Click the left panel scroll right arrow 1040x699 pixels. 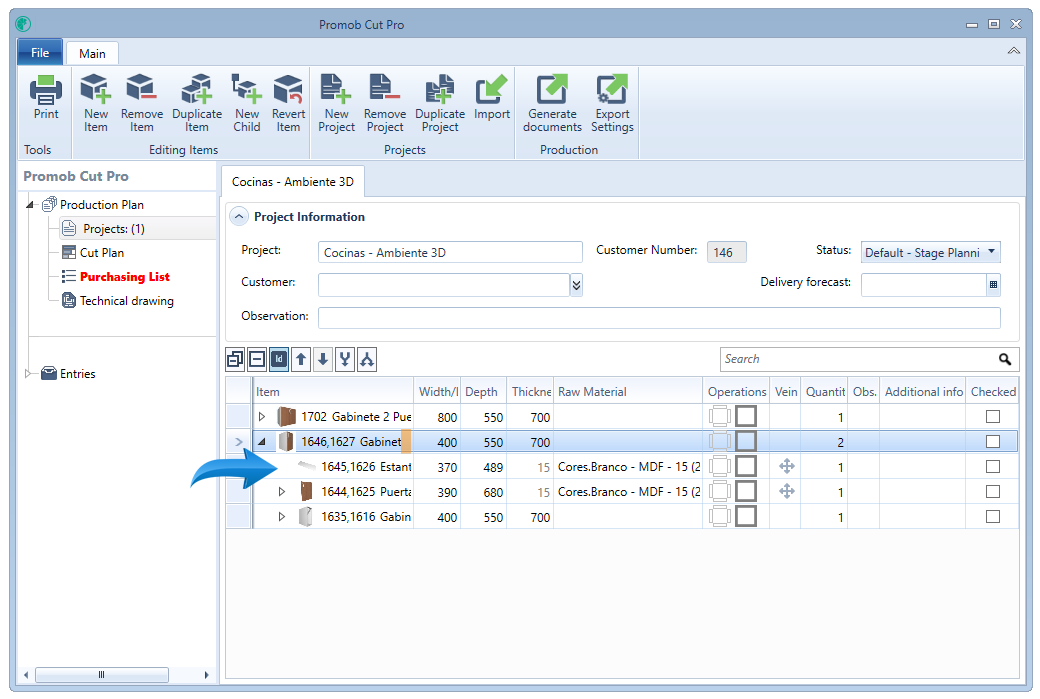(206, 674)
